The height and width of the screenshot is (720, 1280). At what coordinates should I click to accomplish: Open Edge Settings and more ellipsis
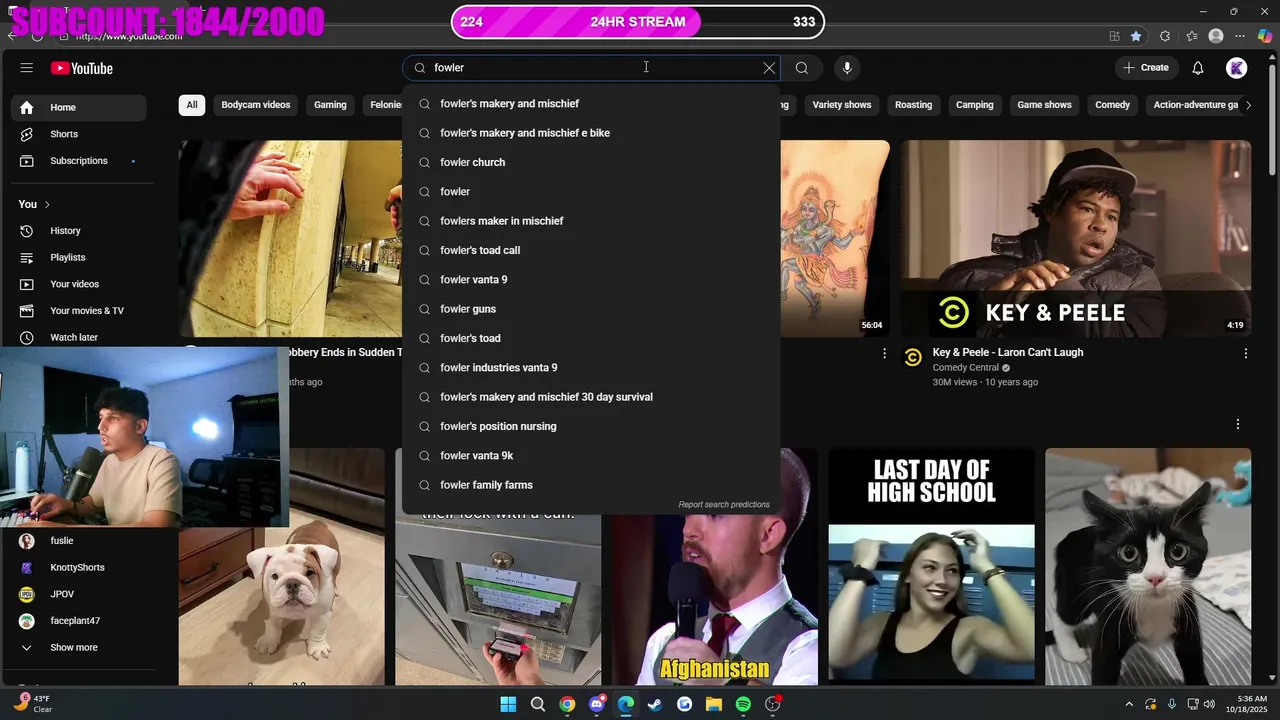tap(1241, 36)
